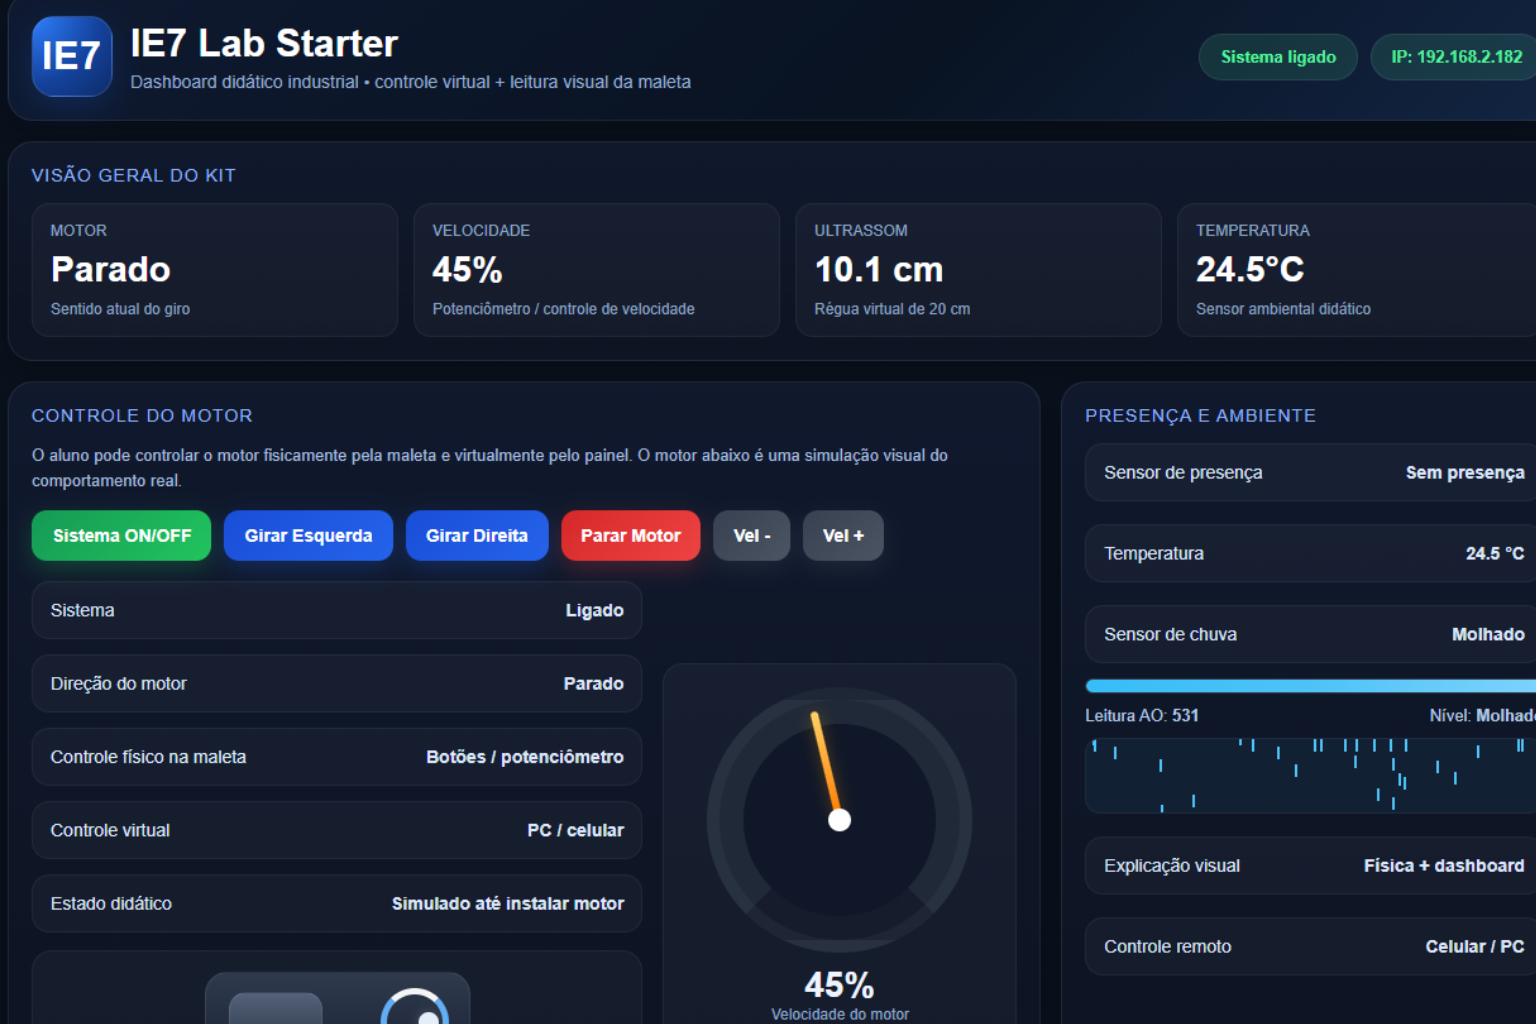The image size is (1536, 1024).
Task: Click the Velocidade do motor label
Action: (840, 1014)
